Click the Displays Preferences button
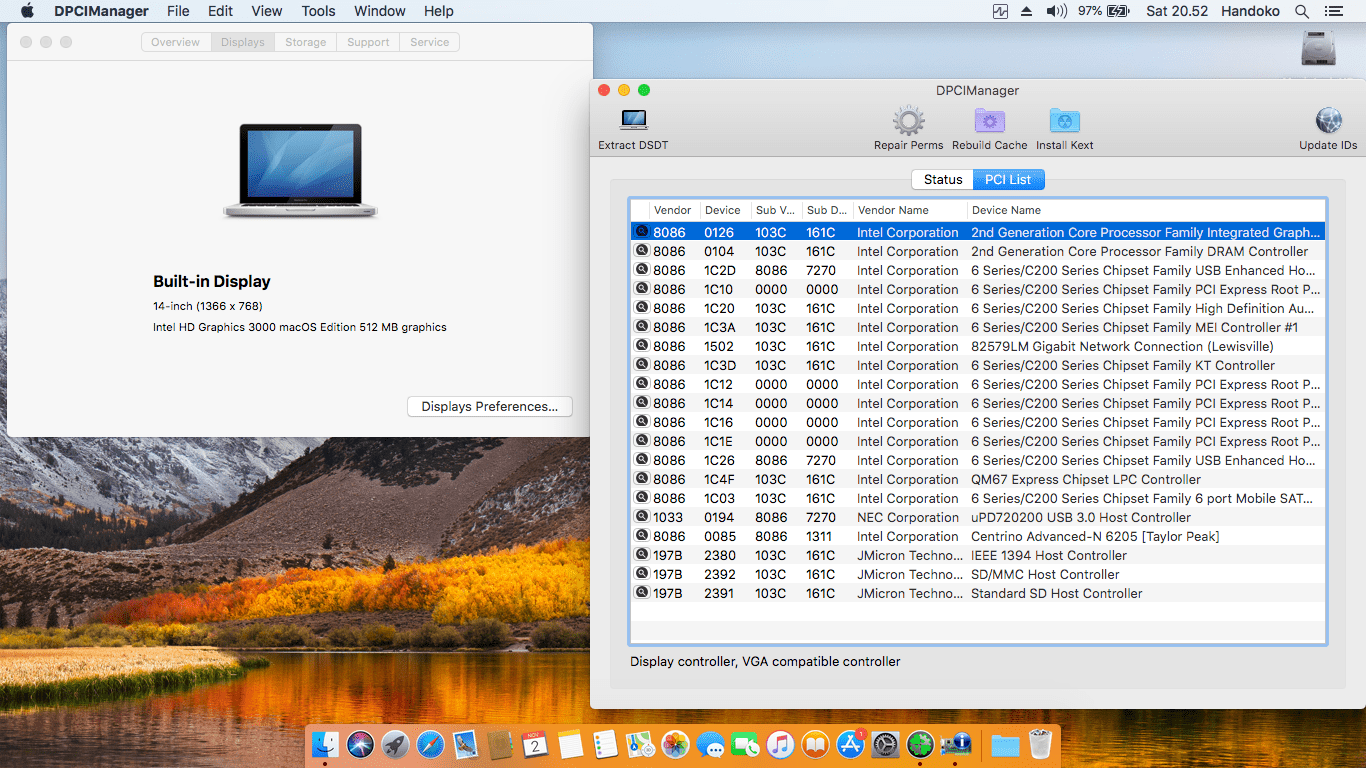The height and width of the screenshot is (768, 1366). pyautogui.click(x=490, y=407)
